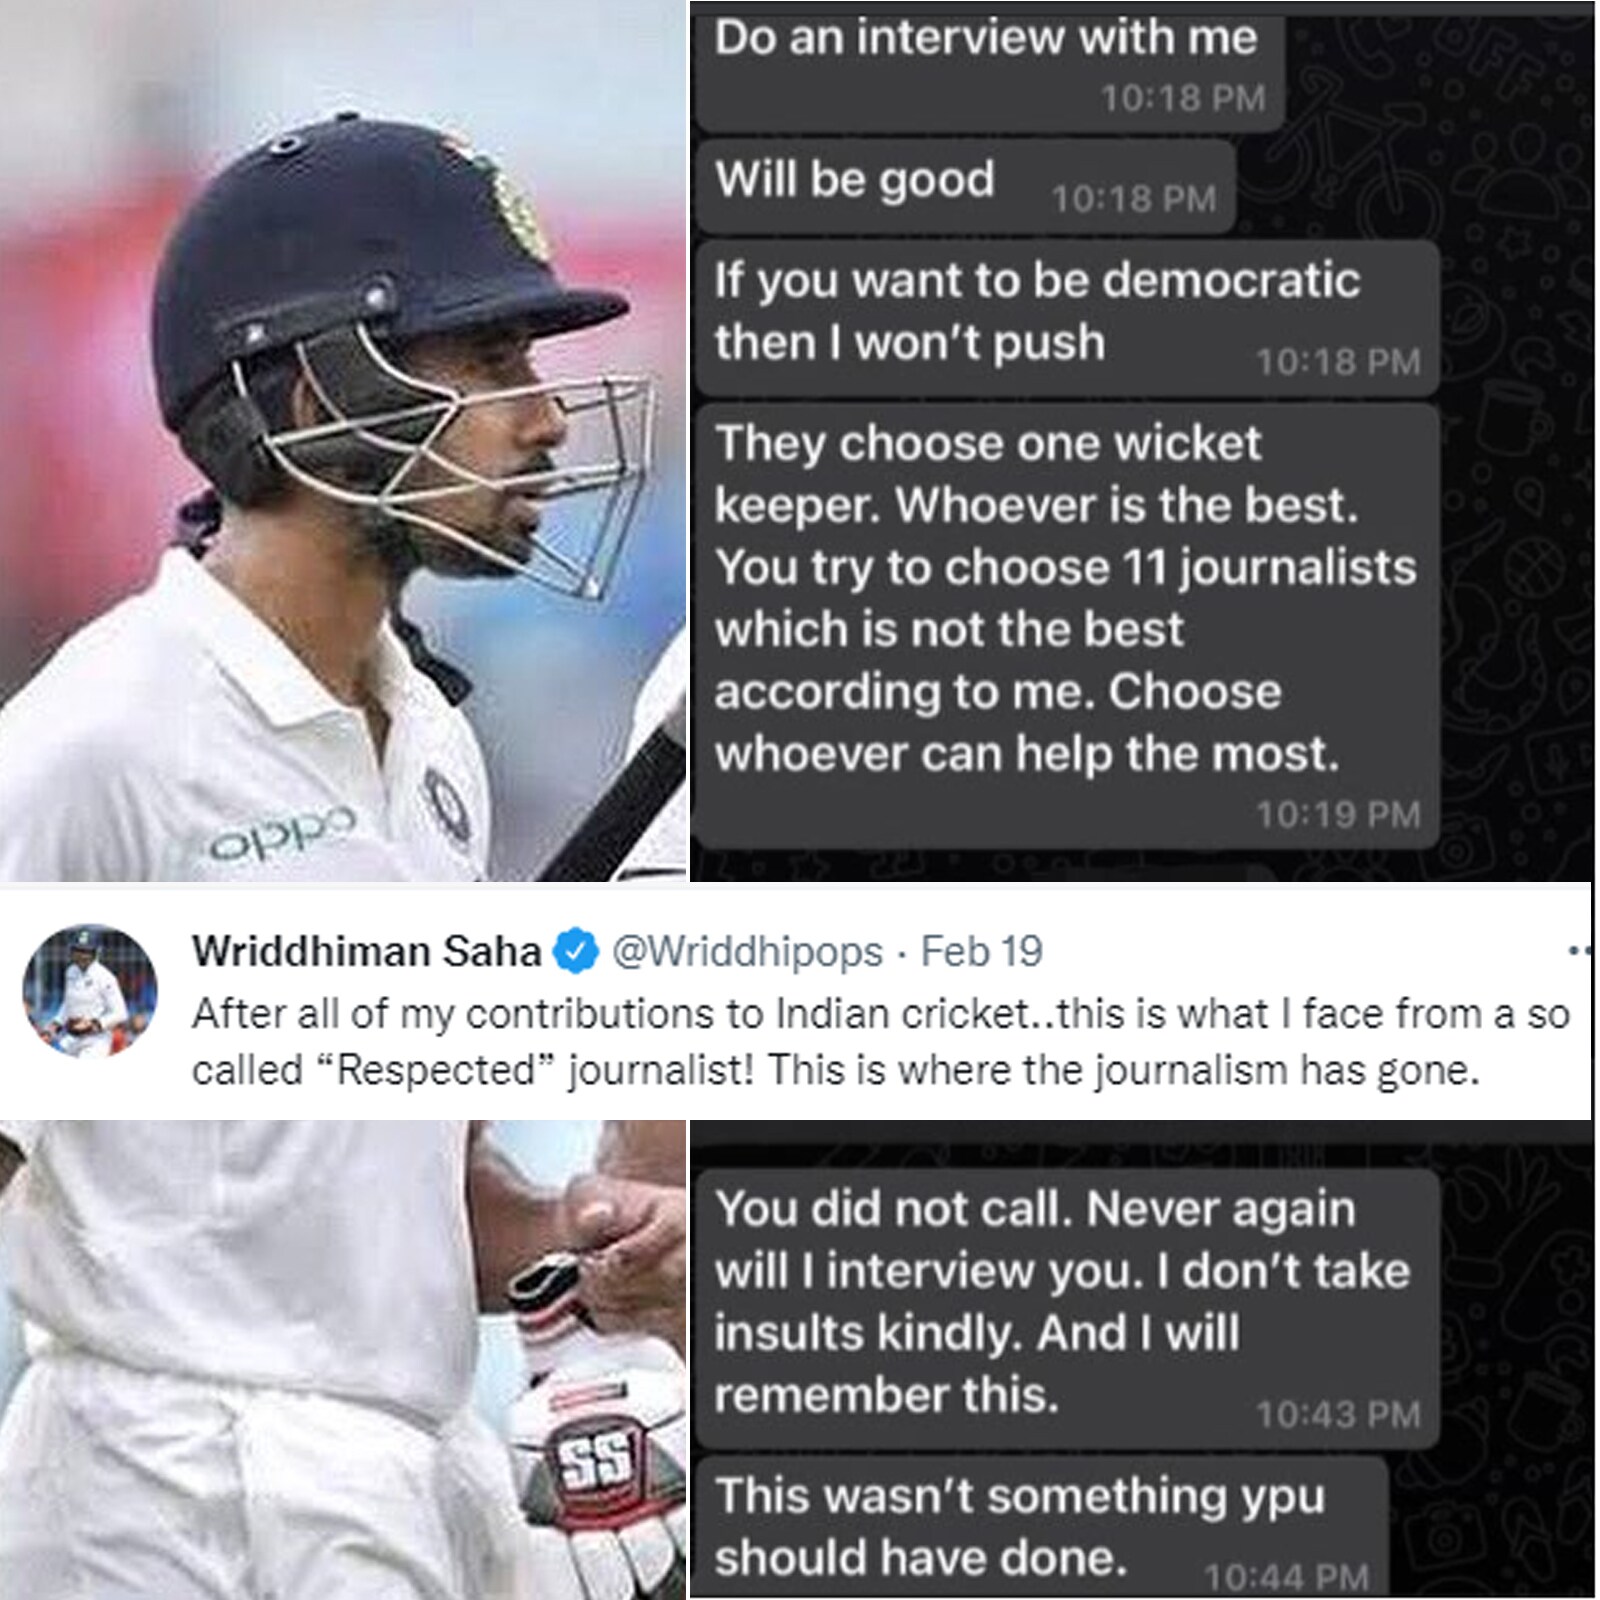Click the tweet text about 'Respected' journalist
The height and width of the screenshot is (1600, 1600).
click(881, 1042)
